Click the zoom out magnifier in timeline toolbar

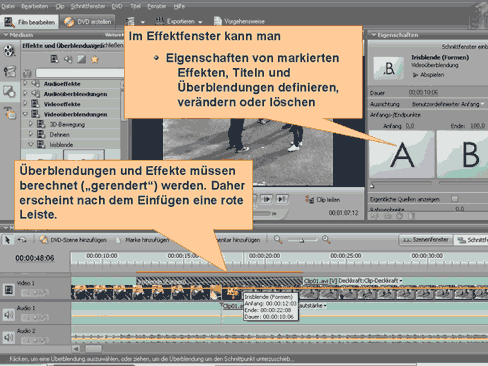click(x=278, y=239)
